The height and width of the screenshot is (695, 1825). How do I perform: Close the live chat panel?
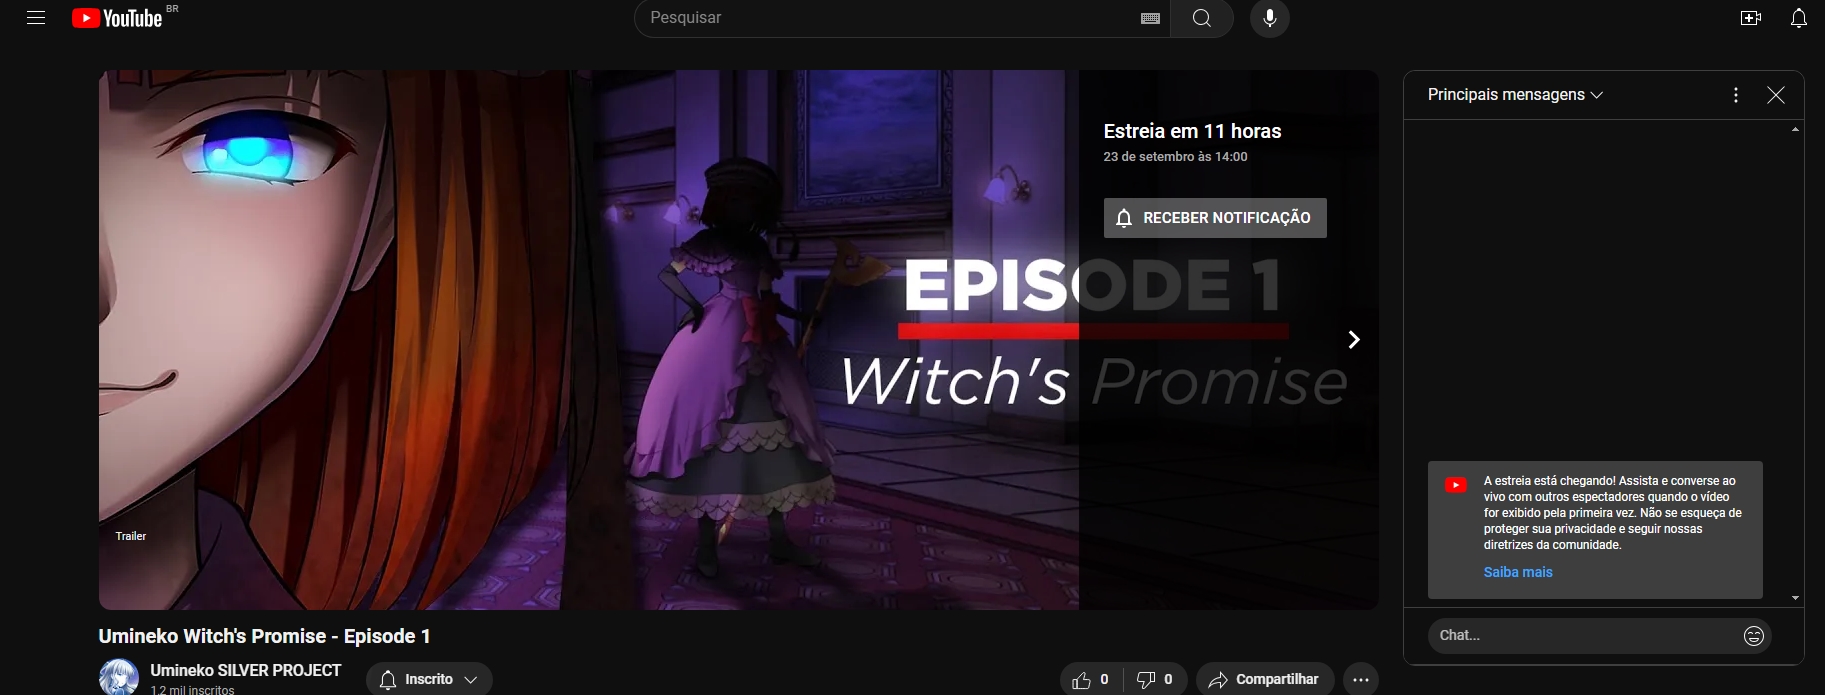coord(1776,95)
